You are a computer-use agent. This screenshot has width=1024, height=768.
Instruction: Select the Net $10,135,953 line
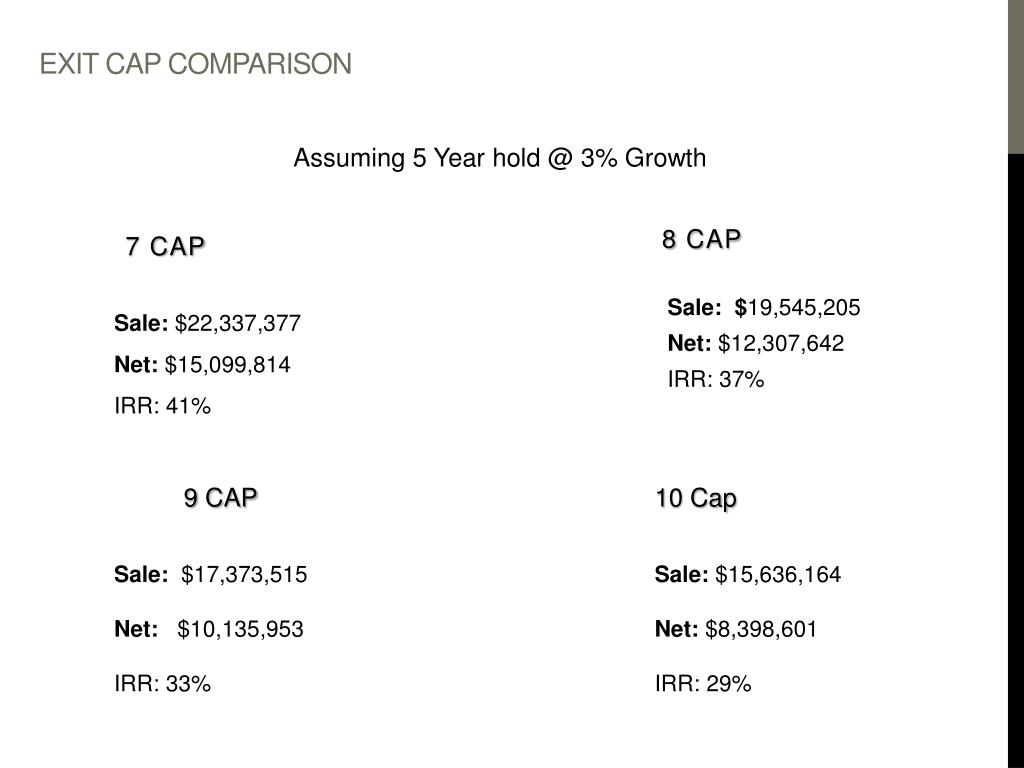[208, 629]
